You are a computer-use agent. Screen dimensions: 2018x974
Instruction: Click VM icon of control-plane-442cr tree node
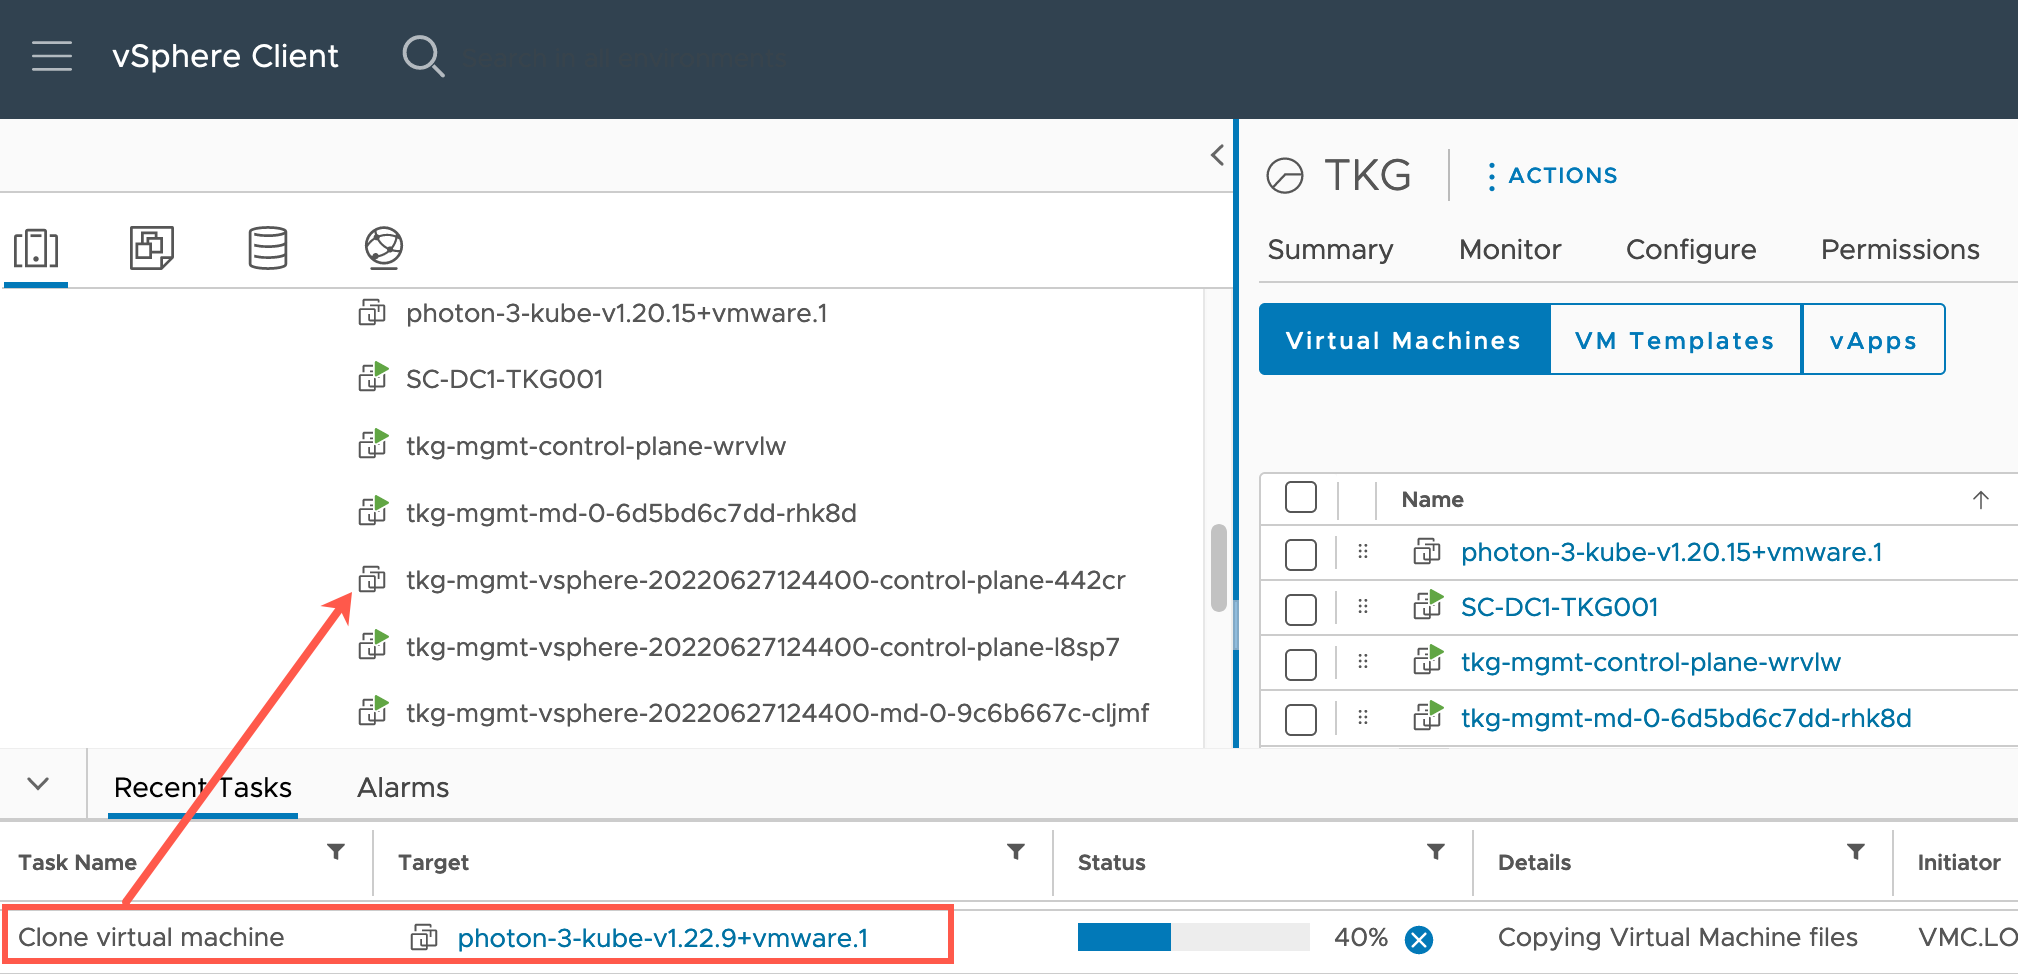tap(372, 579)
